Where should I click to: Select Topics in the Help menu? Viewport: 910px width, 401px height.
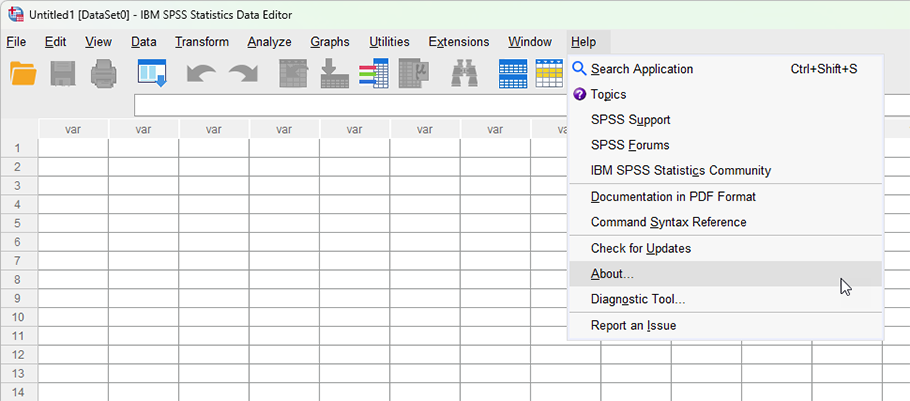click(x=725, y=94)
